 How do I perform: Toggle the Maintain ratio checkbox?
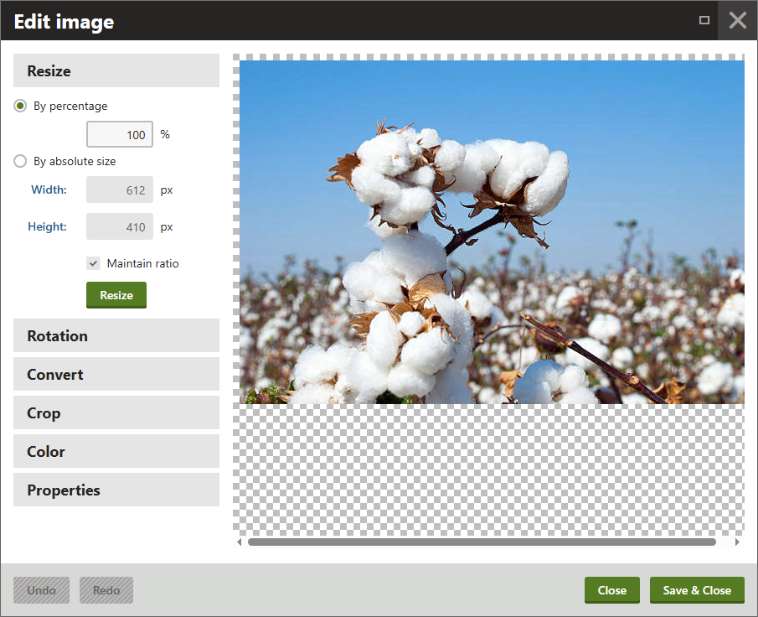point(93,263)
